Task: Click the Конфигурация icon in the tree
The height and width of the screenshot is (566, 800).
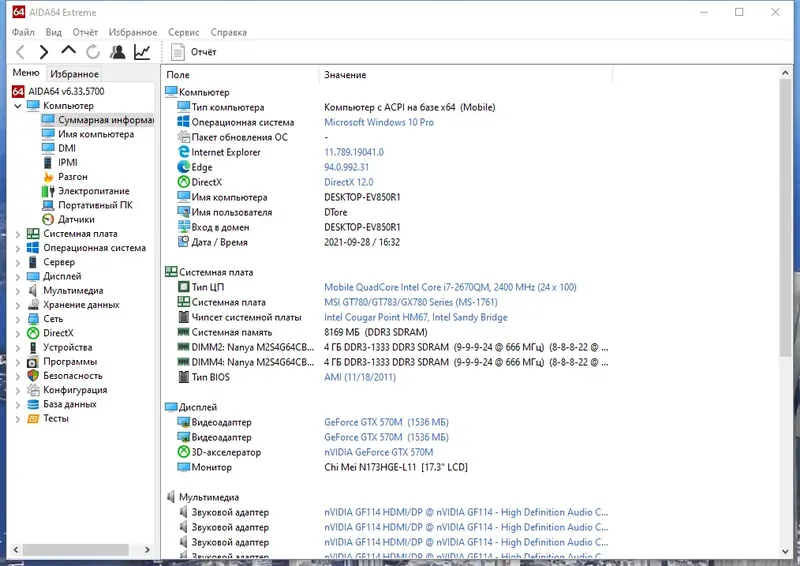Action: (33, 390)
